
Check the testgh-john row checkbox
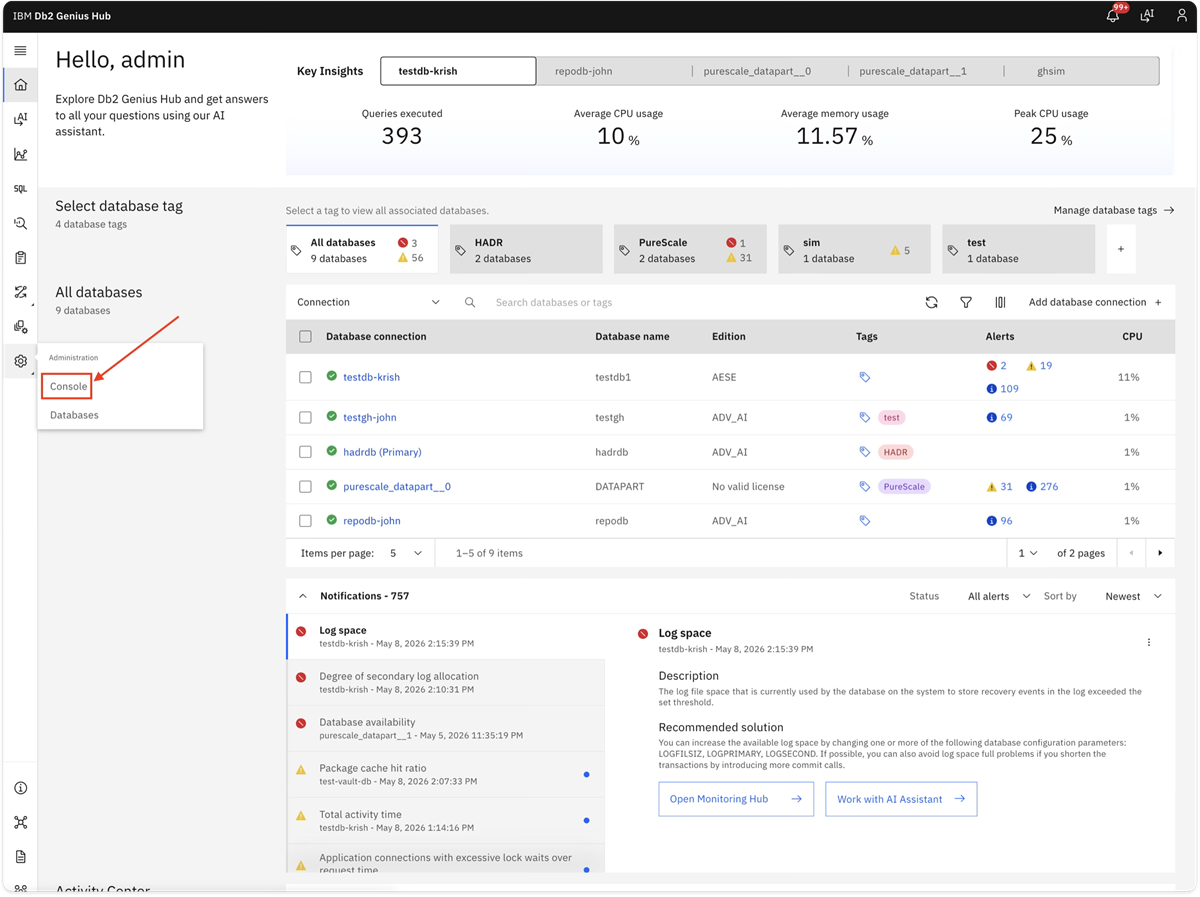point(305,417)
